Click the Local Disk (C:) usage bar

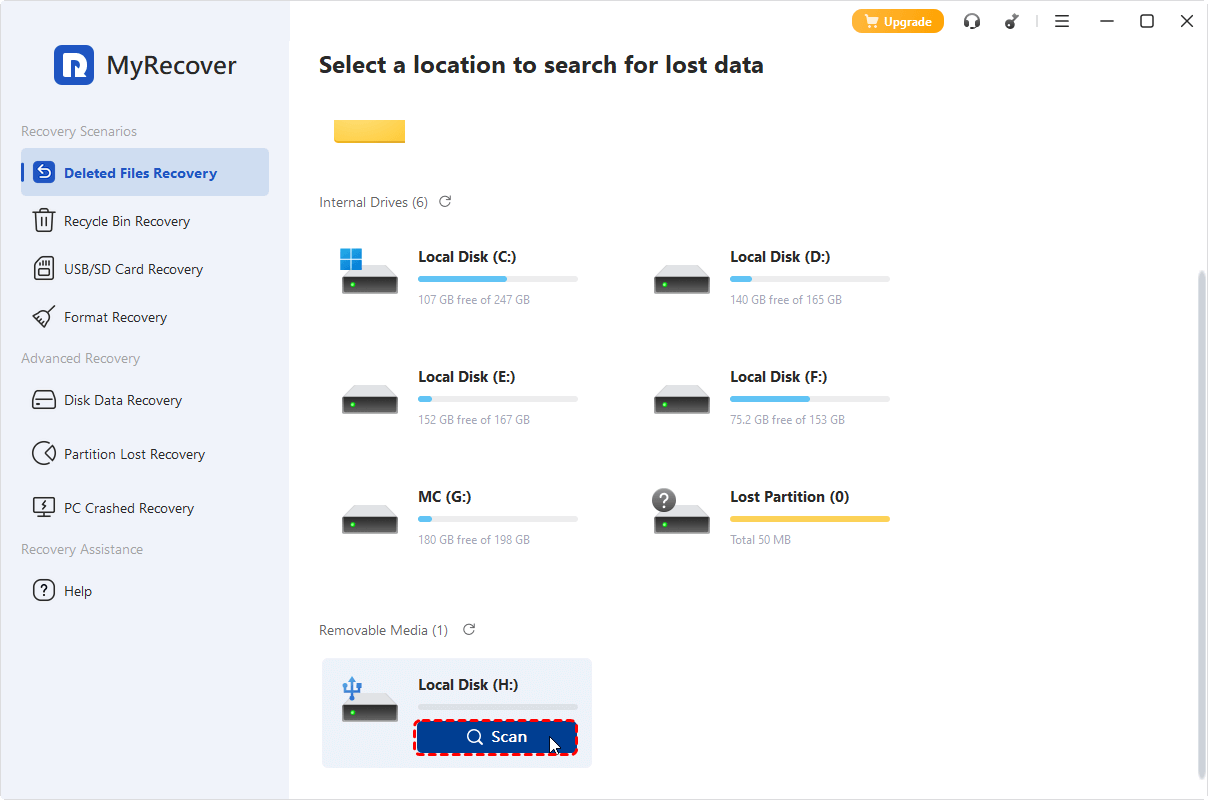(498, 279)
